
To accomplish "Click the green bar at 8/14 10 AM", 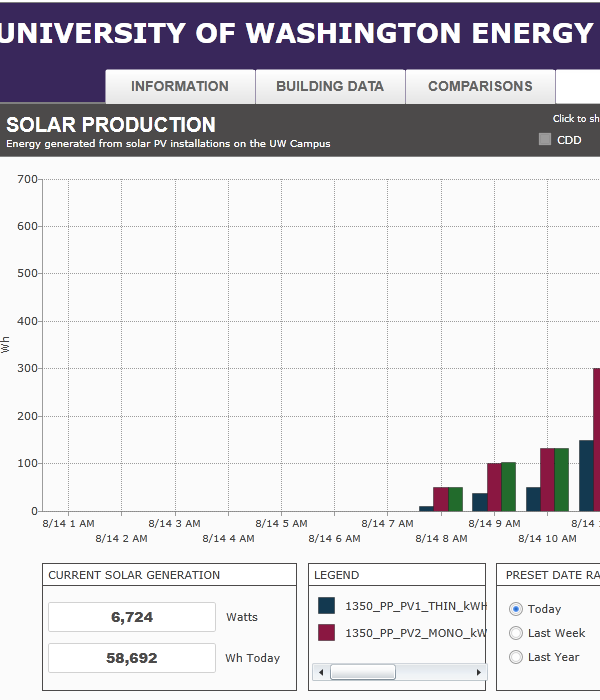I will point(561,480).
